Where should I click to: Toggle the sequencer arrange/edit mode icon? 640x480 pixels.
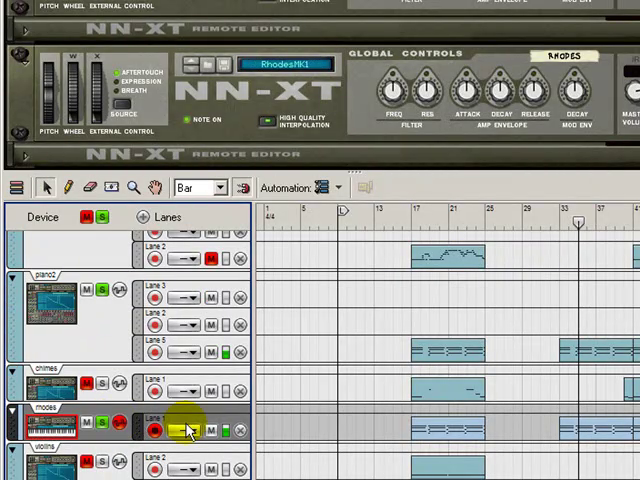[x=17, y=188]
